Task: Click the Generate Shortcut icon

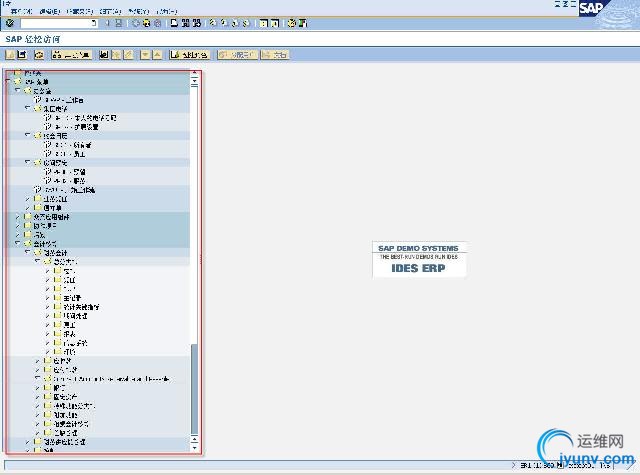Action: tap(275, 23)
